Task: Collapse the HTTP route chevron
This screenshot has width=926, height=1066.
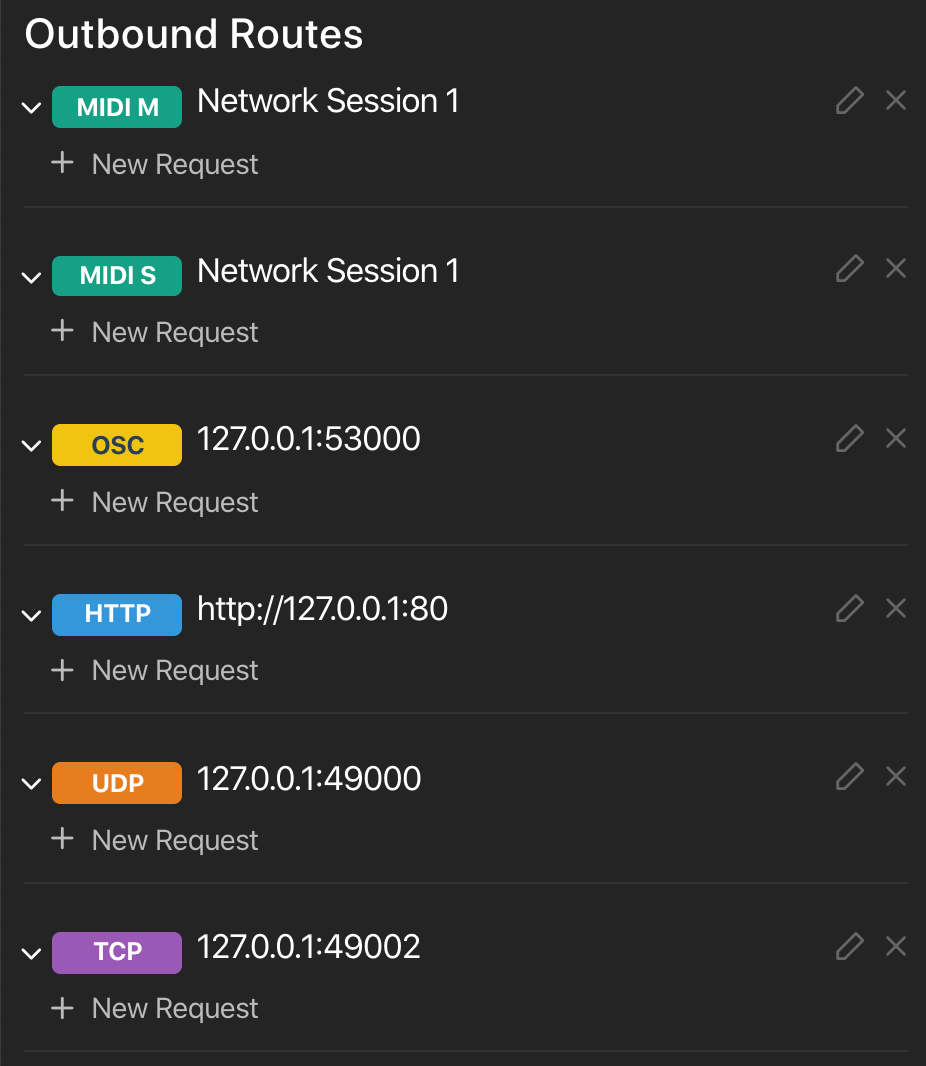Action: (x=32, y=616)
